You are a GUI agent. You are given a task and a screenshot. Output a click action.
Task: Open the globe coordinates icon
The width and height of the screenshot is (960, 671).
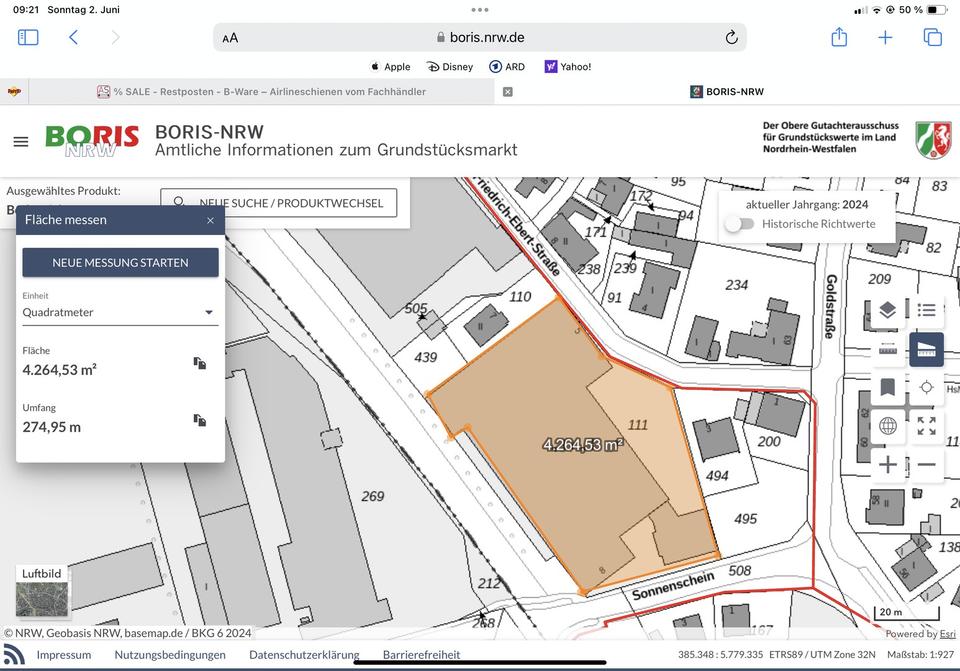[x=887, y=426]
